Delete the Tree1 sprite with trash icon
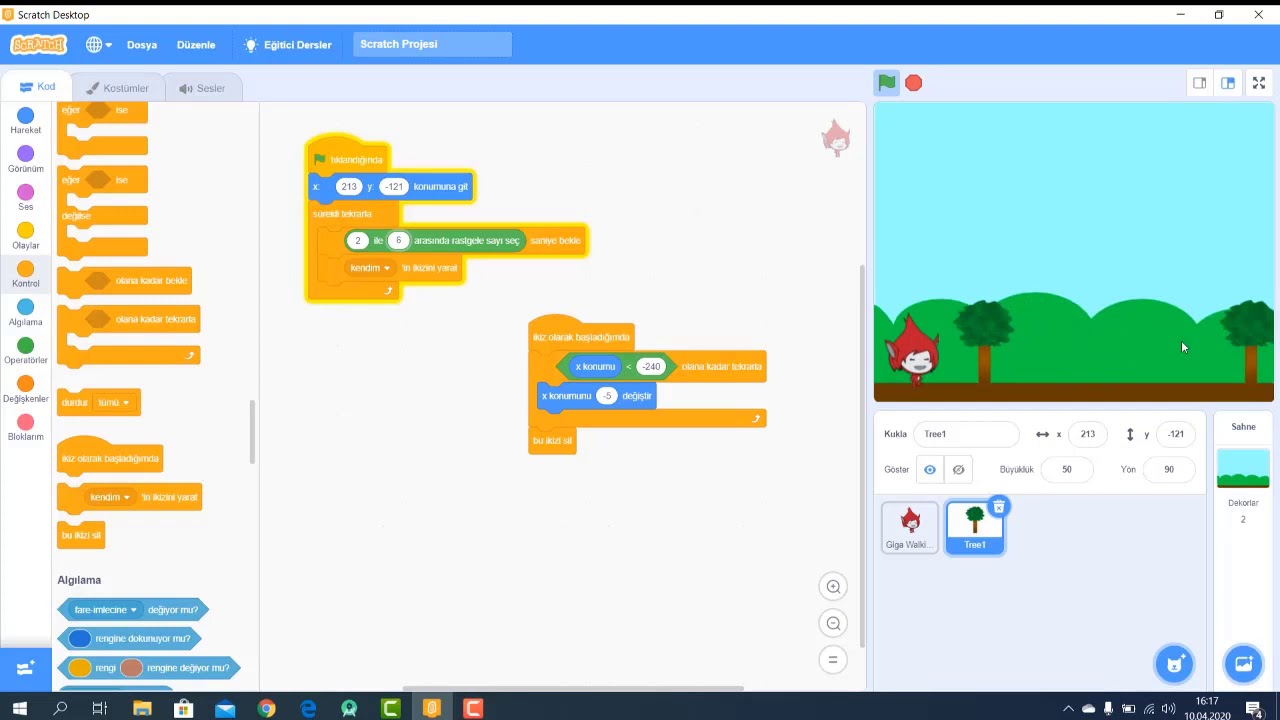 point(998,507)
